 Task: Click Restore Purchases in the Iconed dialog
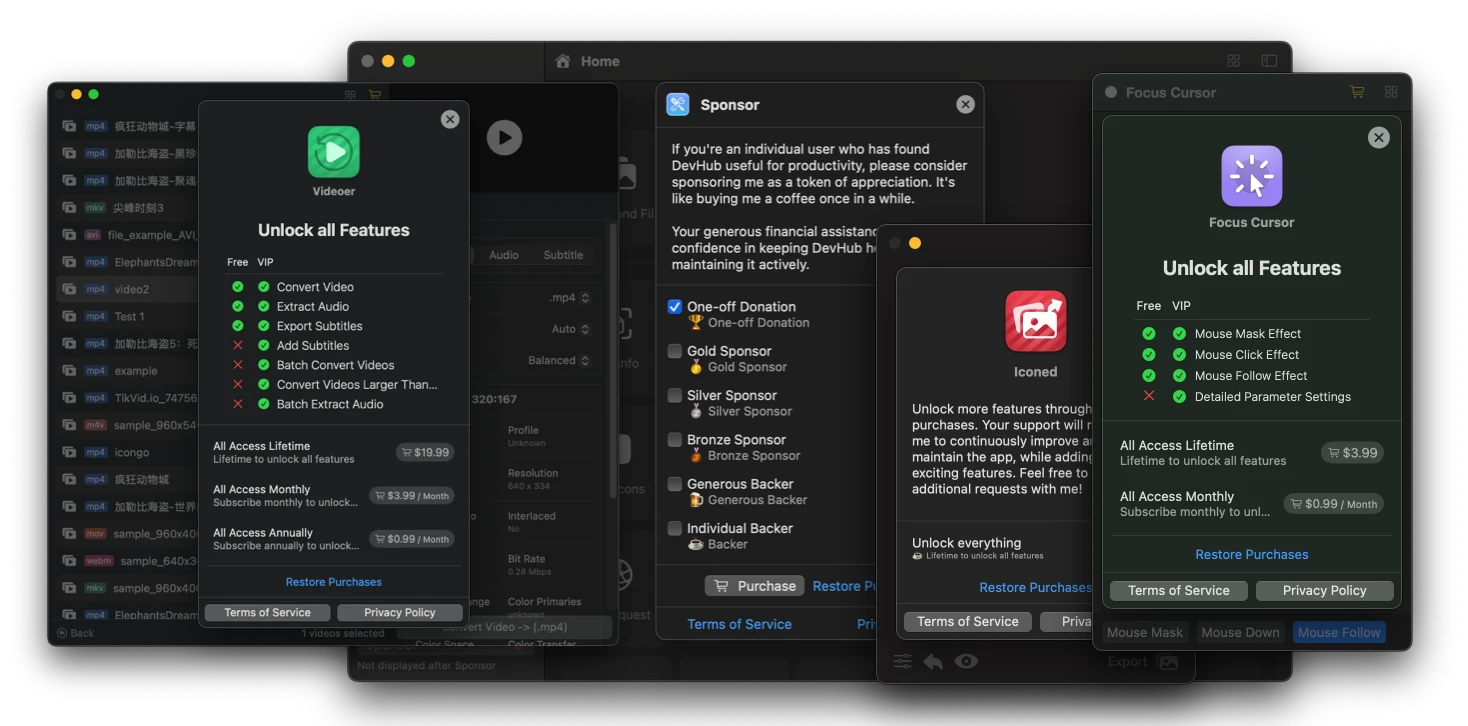[1035, 587]
